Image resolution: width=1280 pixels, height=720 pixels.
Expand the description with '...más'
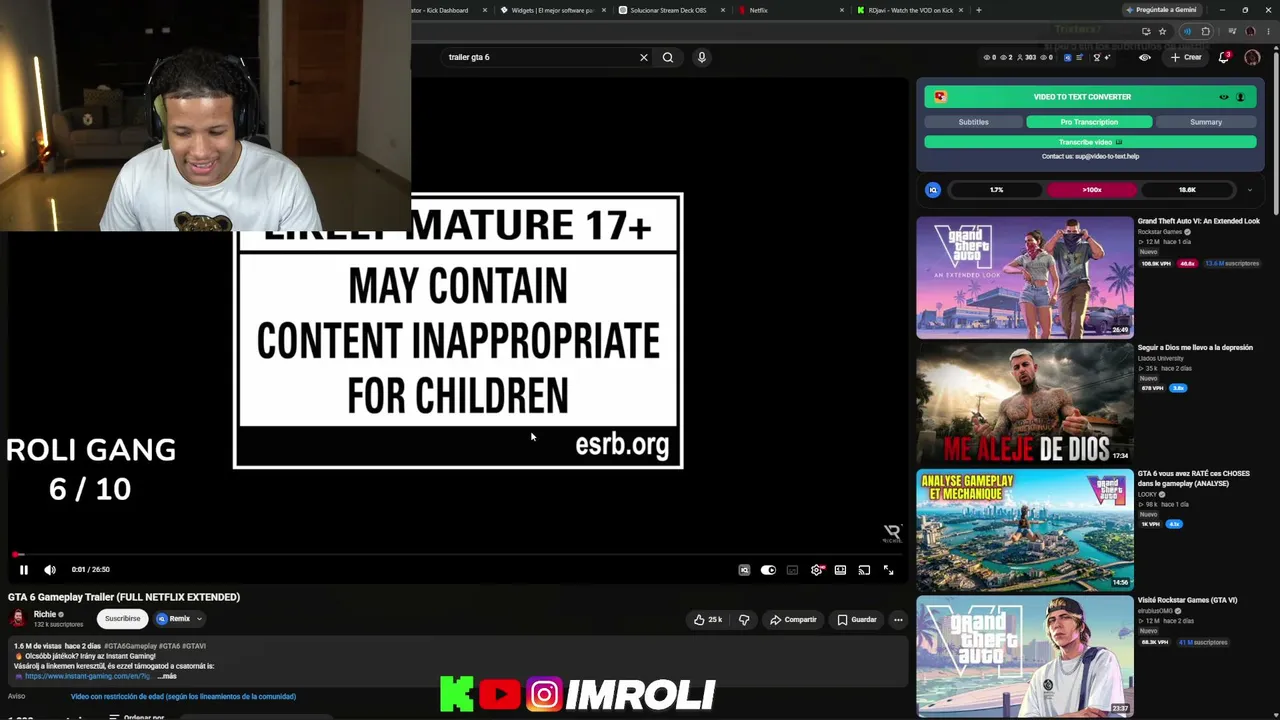(x=168, y=676)
